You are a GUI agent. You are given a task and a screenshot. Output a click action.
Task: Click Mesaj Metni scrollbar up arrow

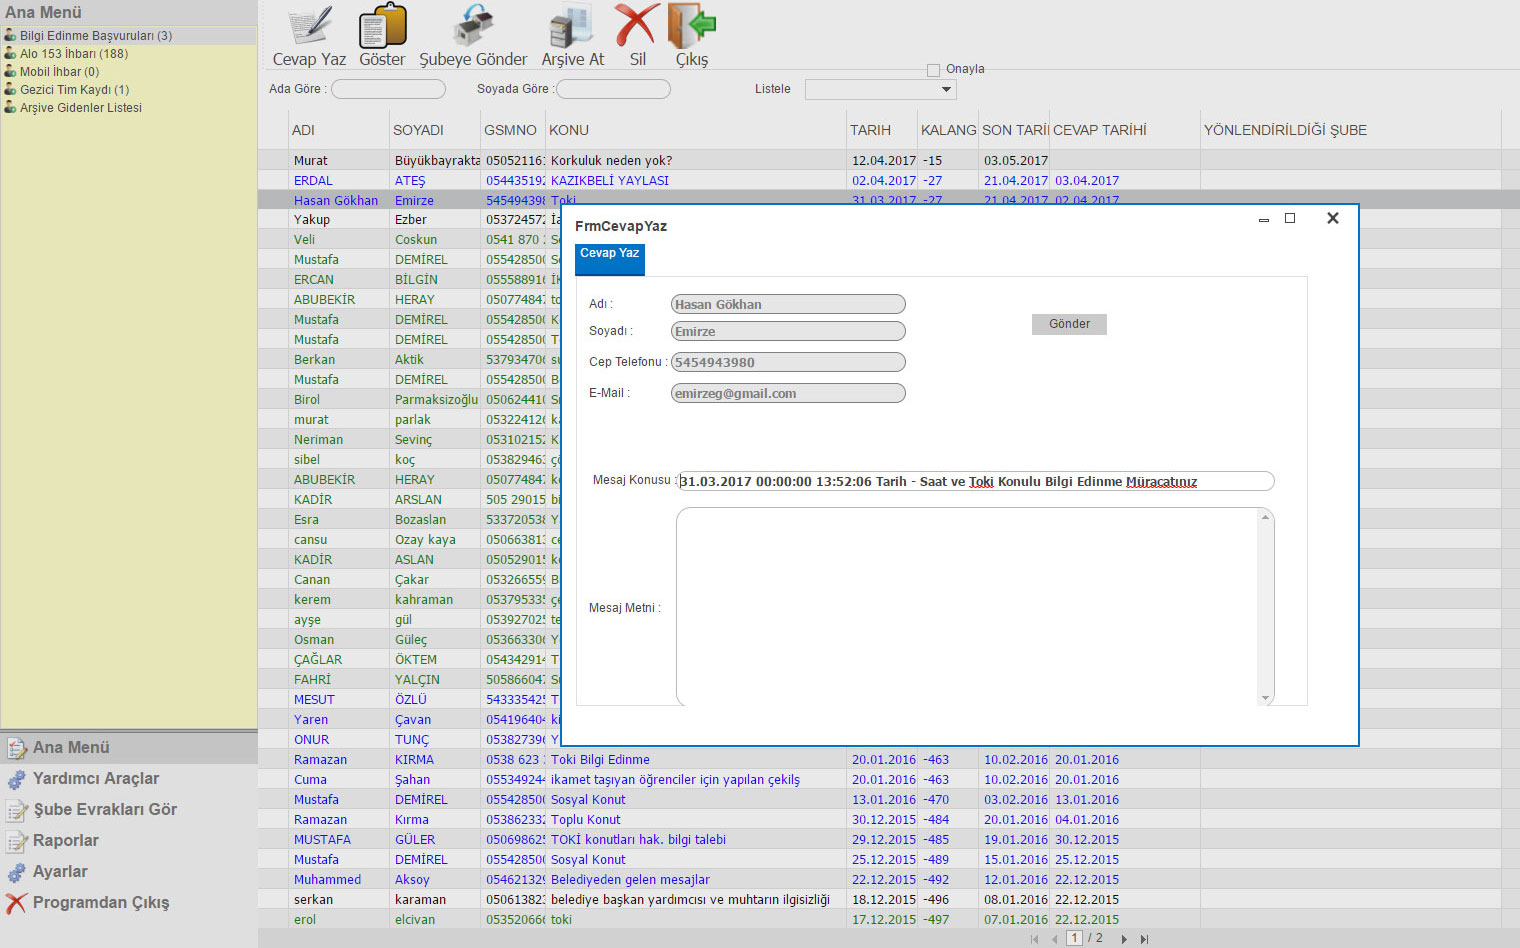click(1265, 517)
